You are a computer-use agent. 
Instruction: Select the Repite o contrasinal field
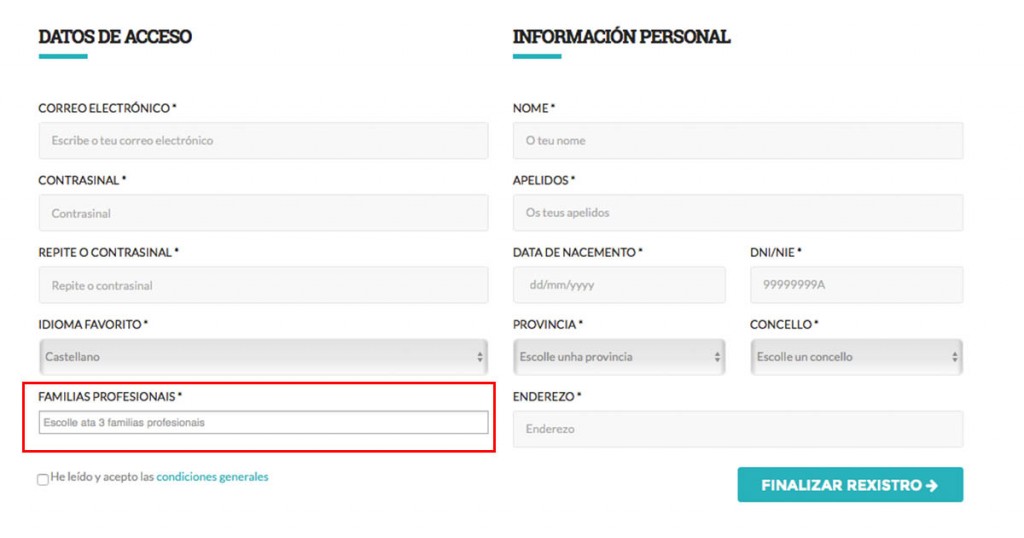coord(263,285)
